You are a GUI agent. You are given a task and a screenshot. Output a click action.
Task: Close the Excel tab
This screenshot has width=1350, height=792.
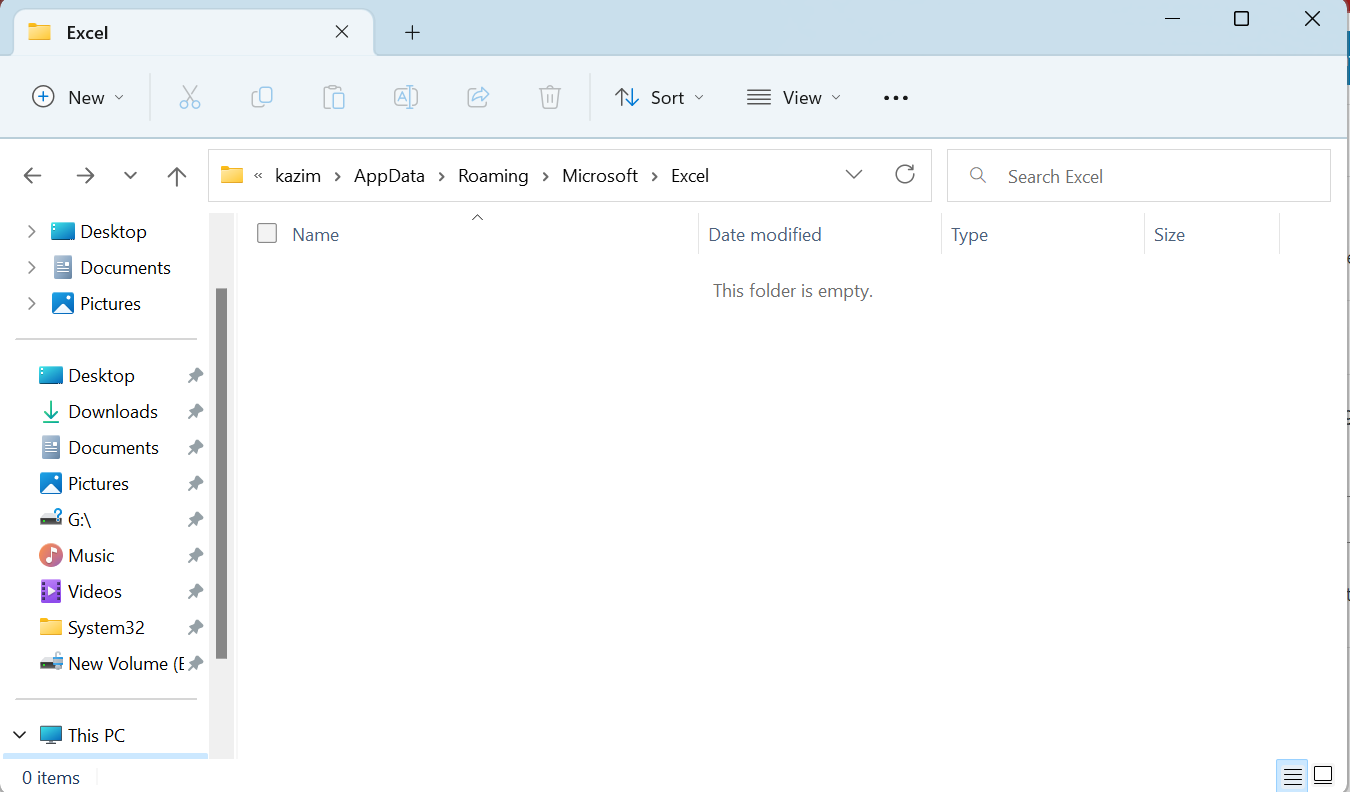[342, 32]
